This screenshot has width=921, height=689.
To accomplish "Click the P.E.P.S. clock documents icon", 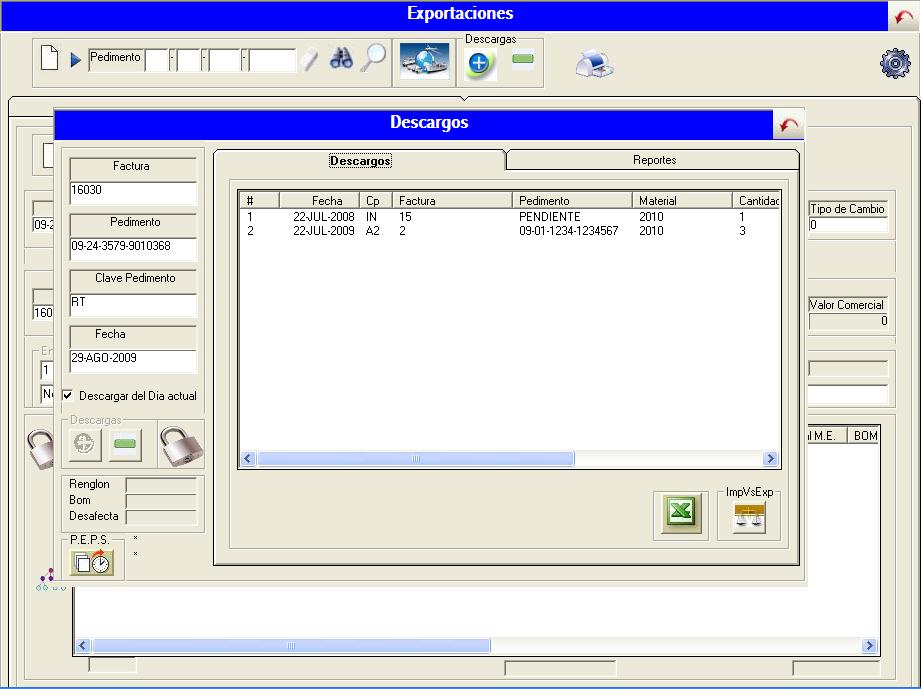I will click(x=92, y=562).
